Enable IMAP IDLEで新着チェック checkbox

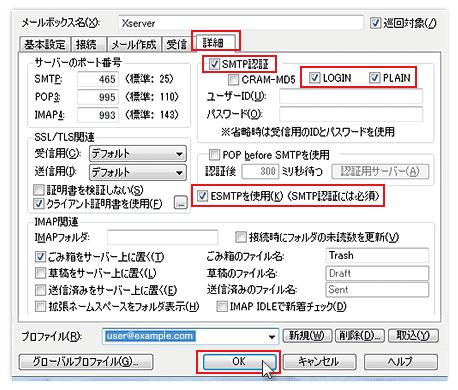(222, 306)
